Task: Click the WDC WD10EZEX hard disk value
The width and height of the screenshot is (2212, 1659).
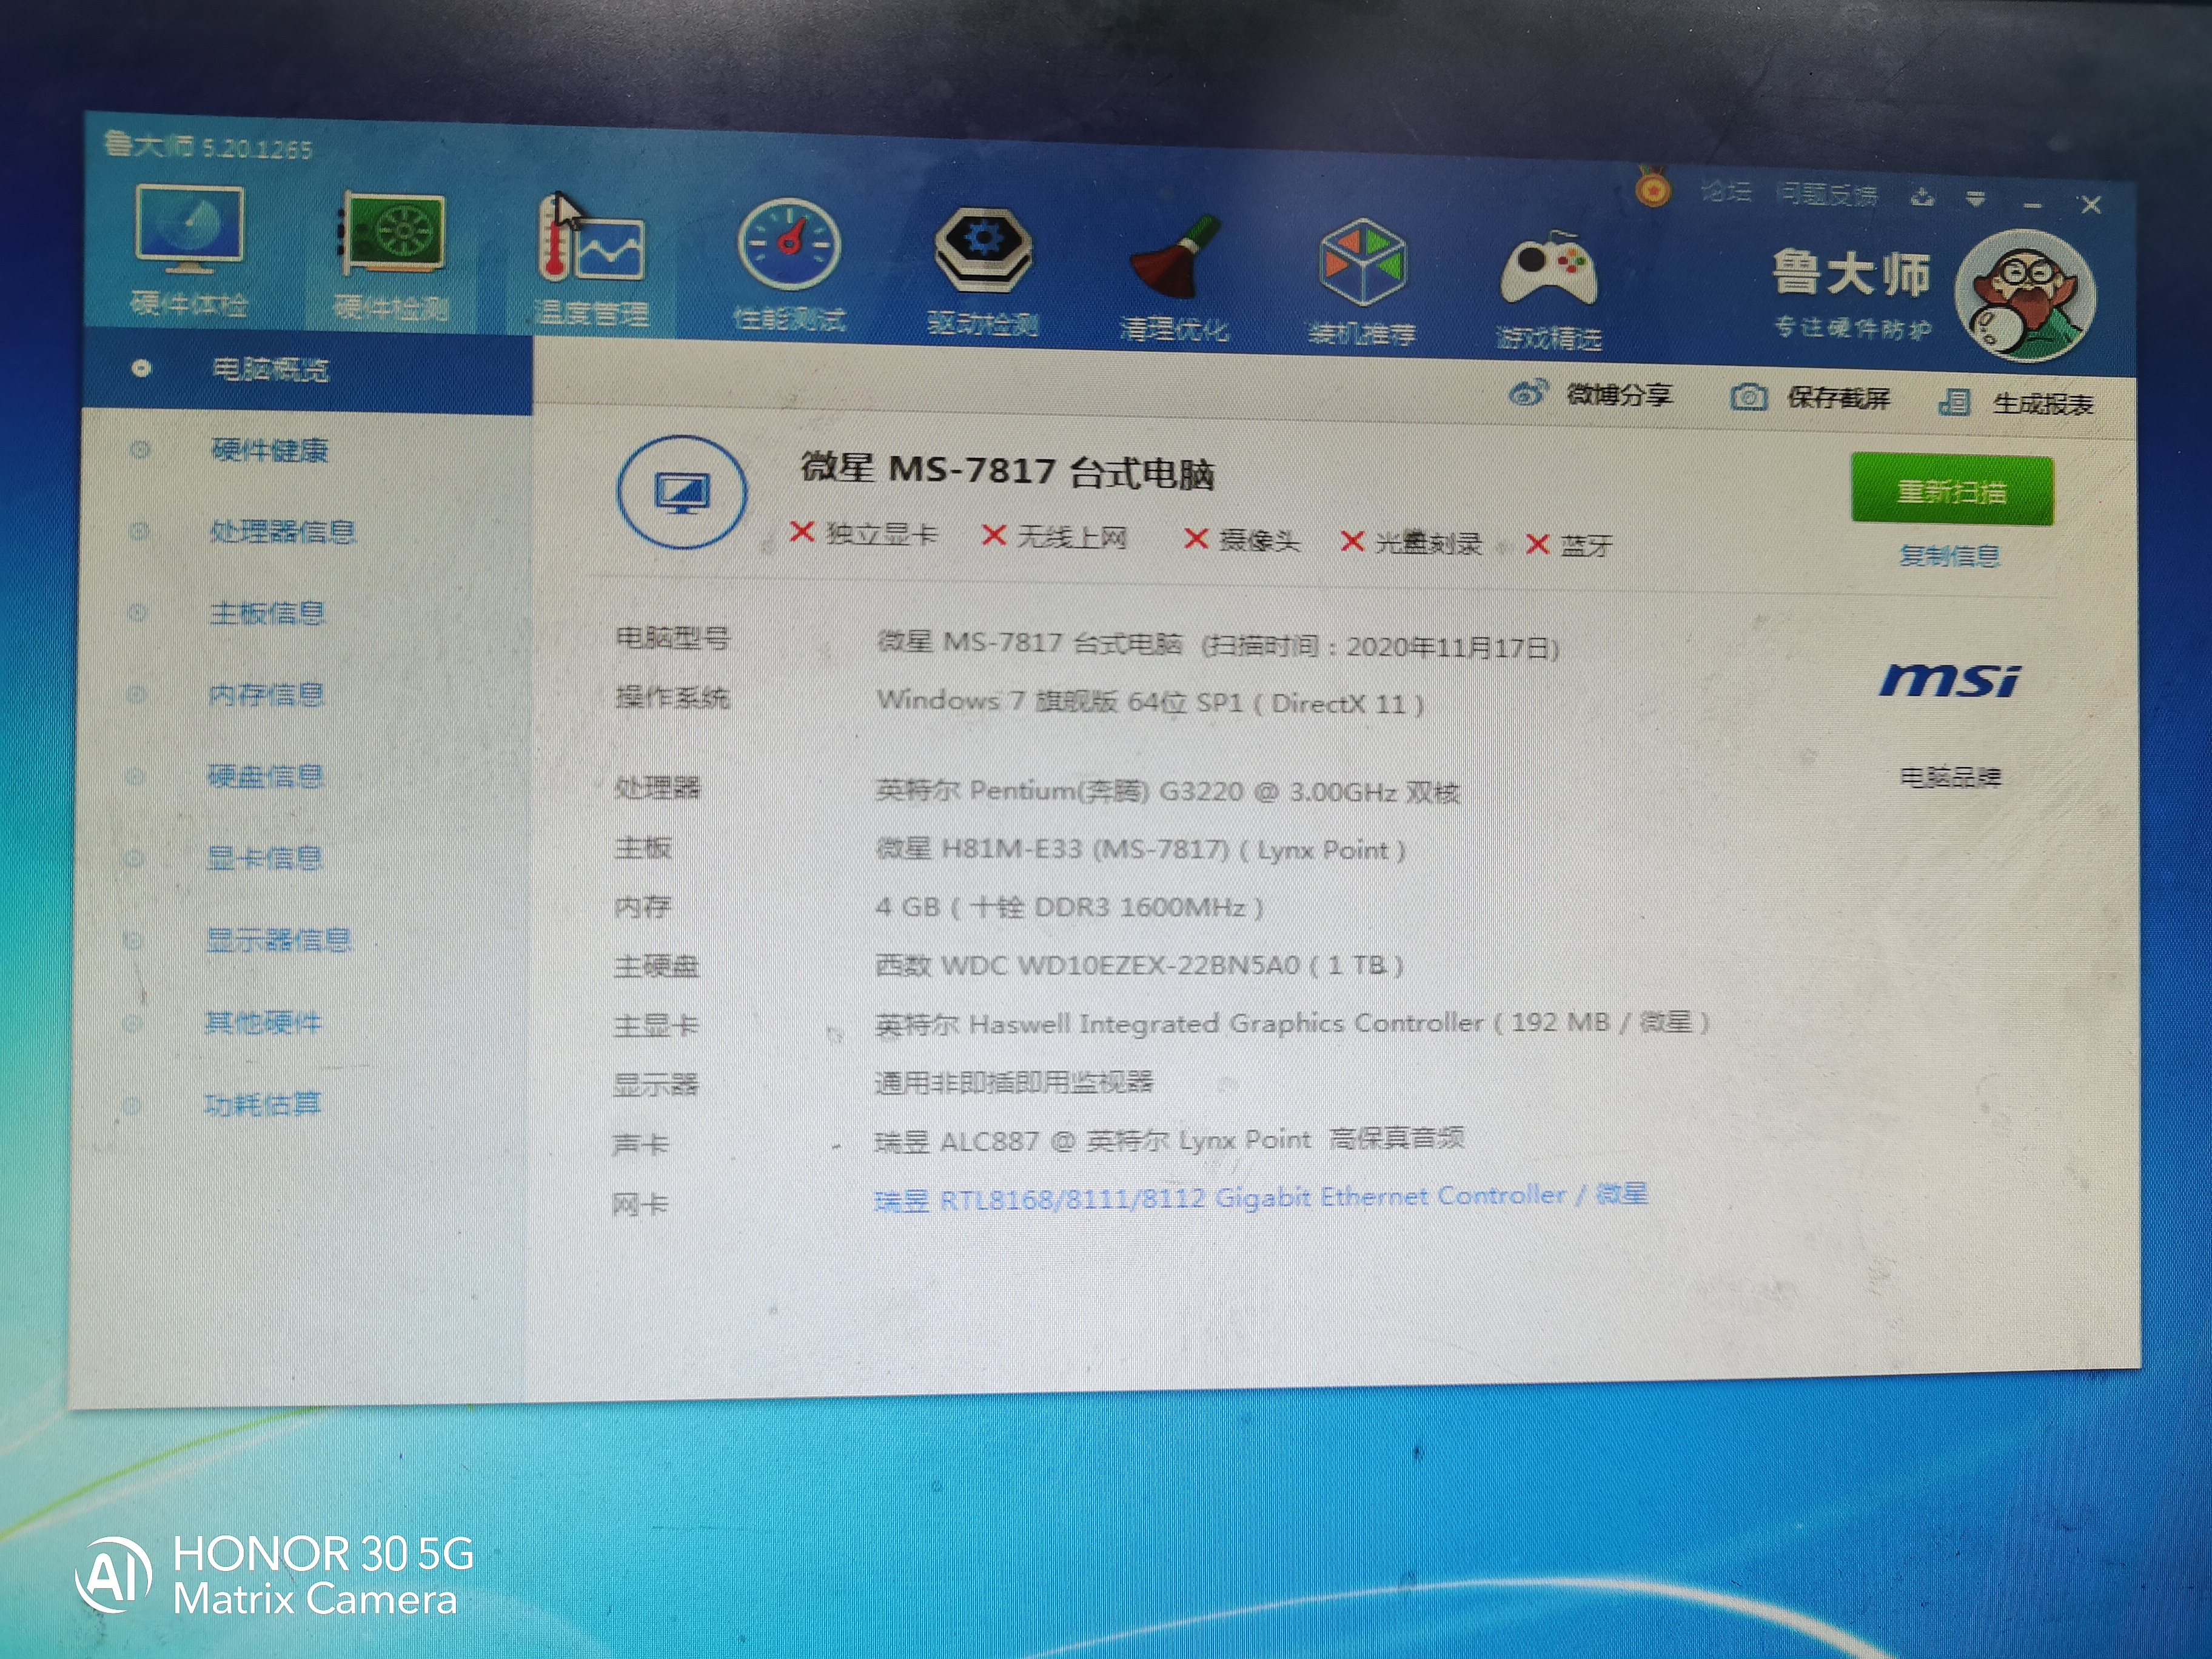Action: (1140, 965)
